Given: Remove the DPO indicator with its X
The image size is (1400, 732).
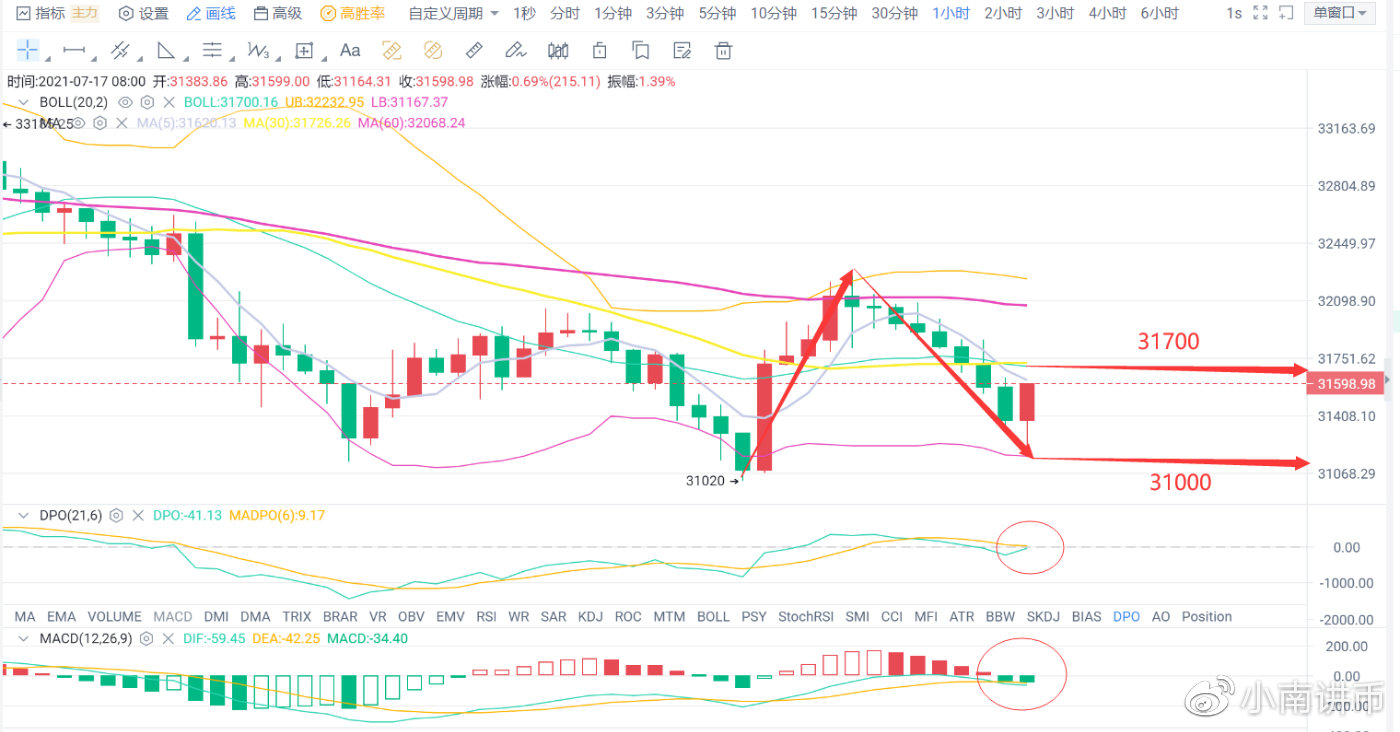Looking at the screenshot, I should [137, 516].
